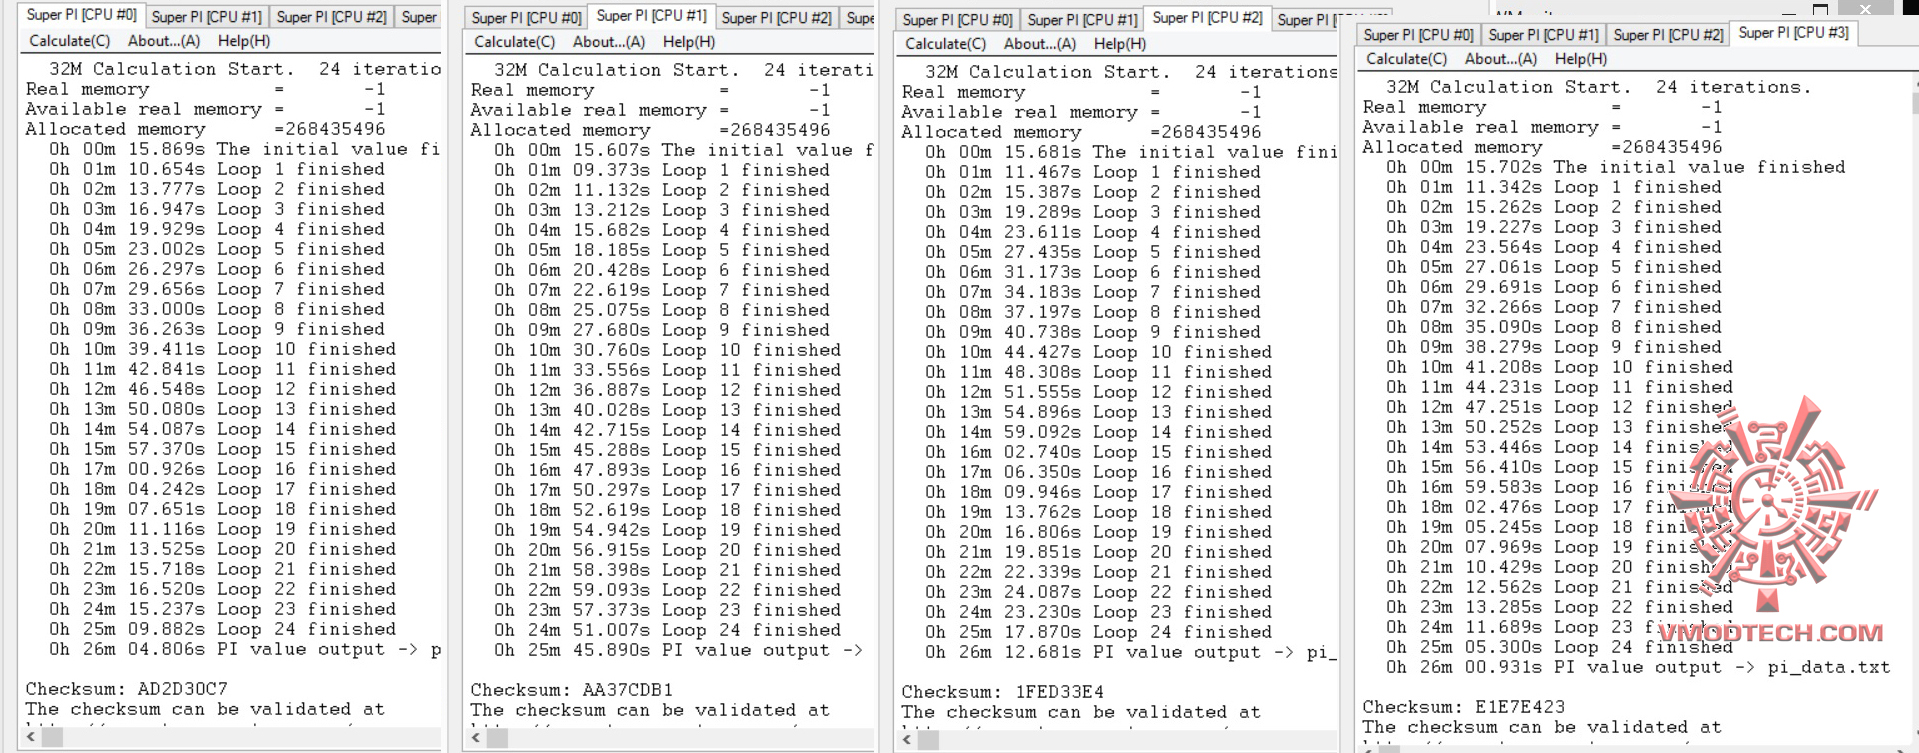Click the Loop 12 line showing 12m 51.555s
Image resolution: width=1919 pixels, height=753 pixels.
click(1098, 392)
